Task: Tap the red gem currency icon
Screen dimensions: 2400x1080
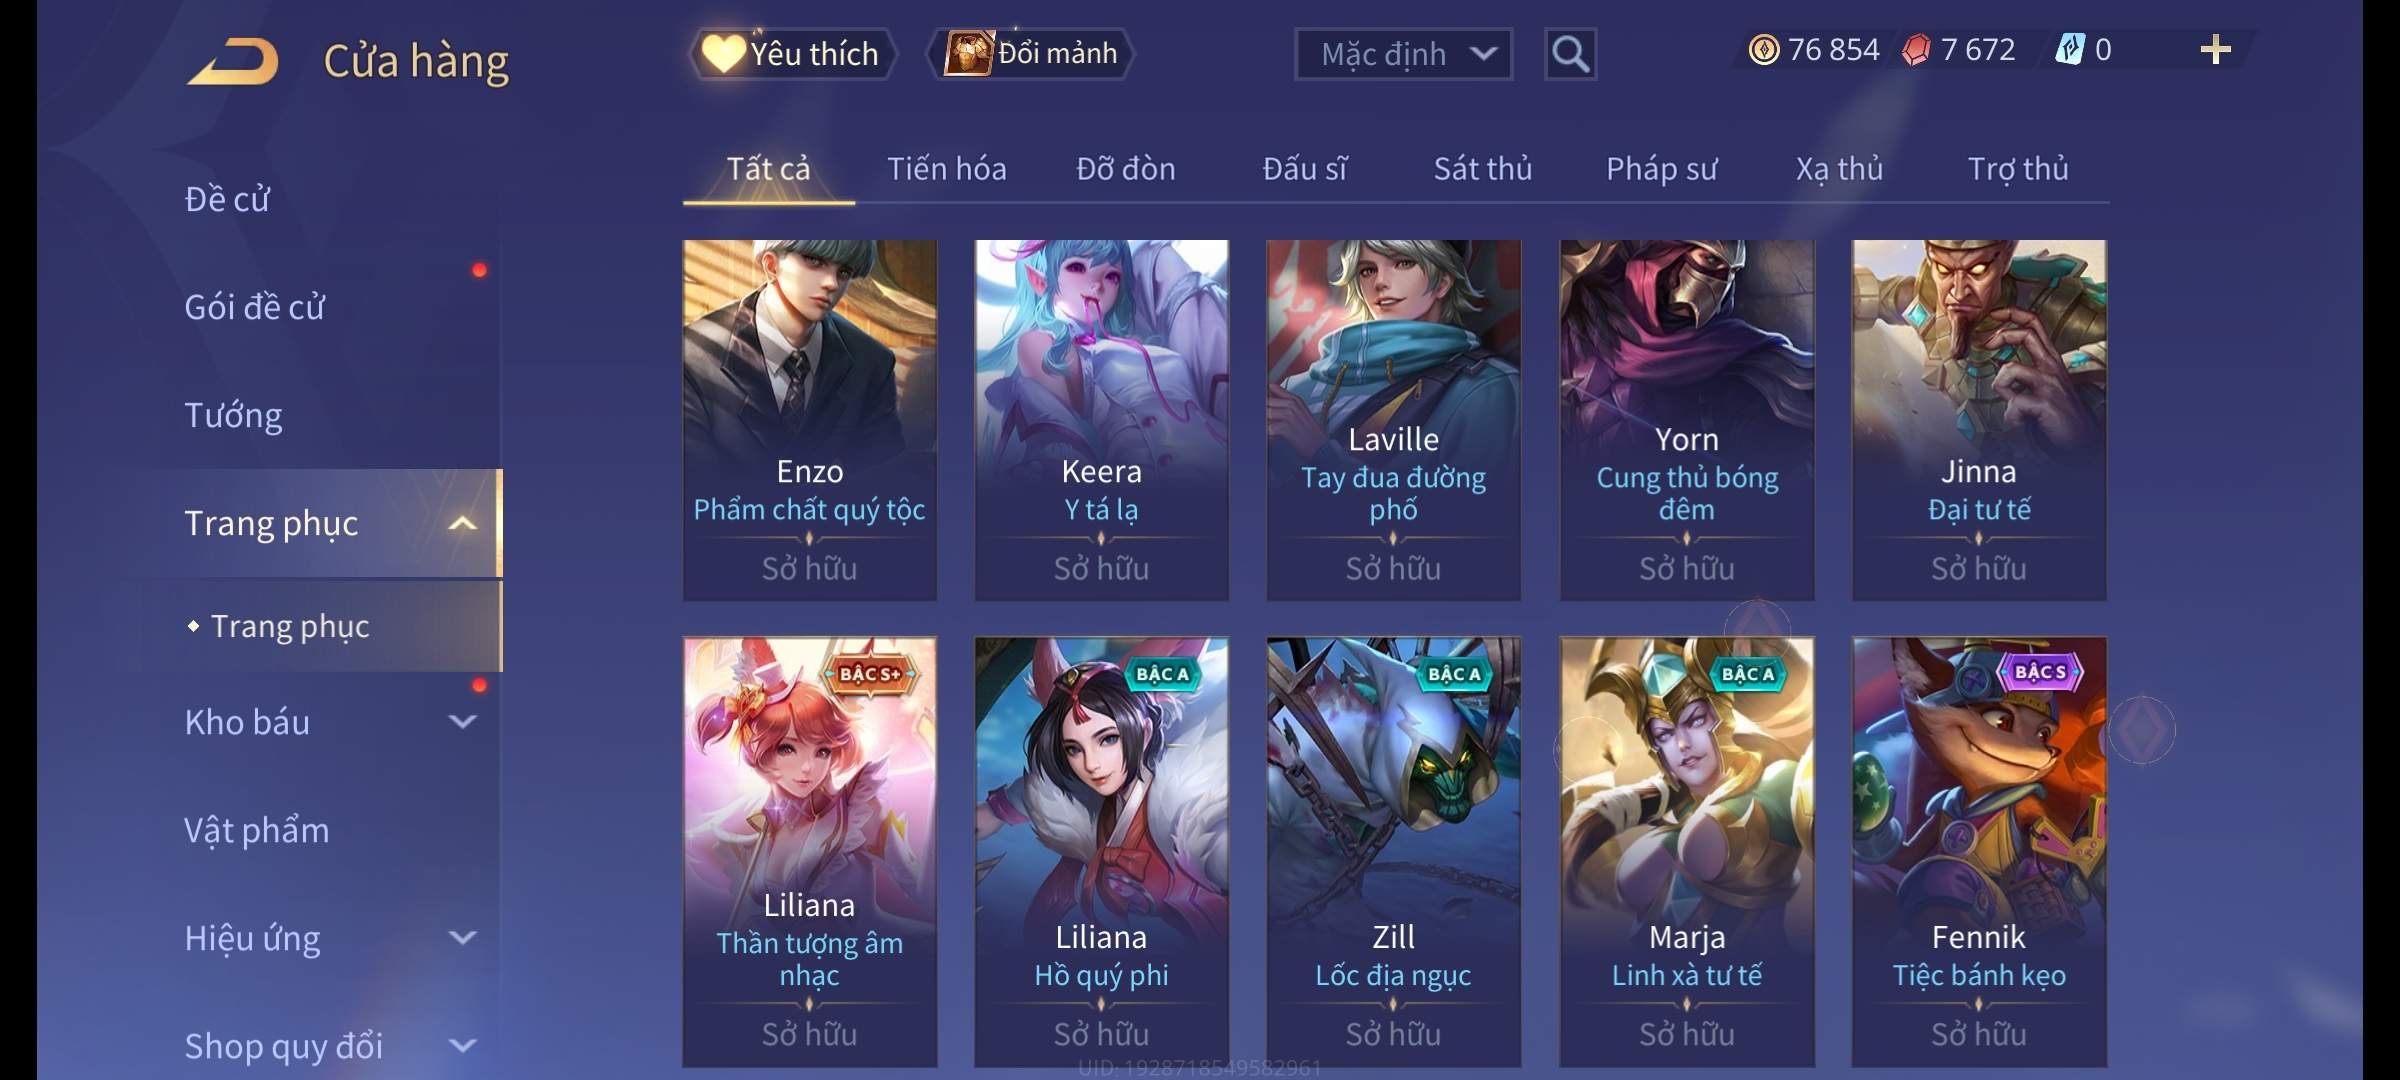Action: (x=1916, y=50)
